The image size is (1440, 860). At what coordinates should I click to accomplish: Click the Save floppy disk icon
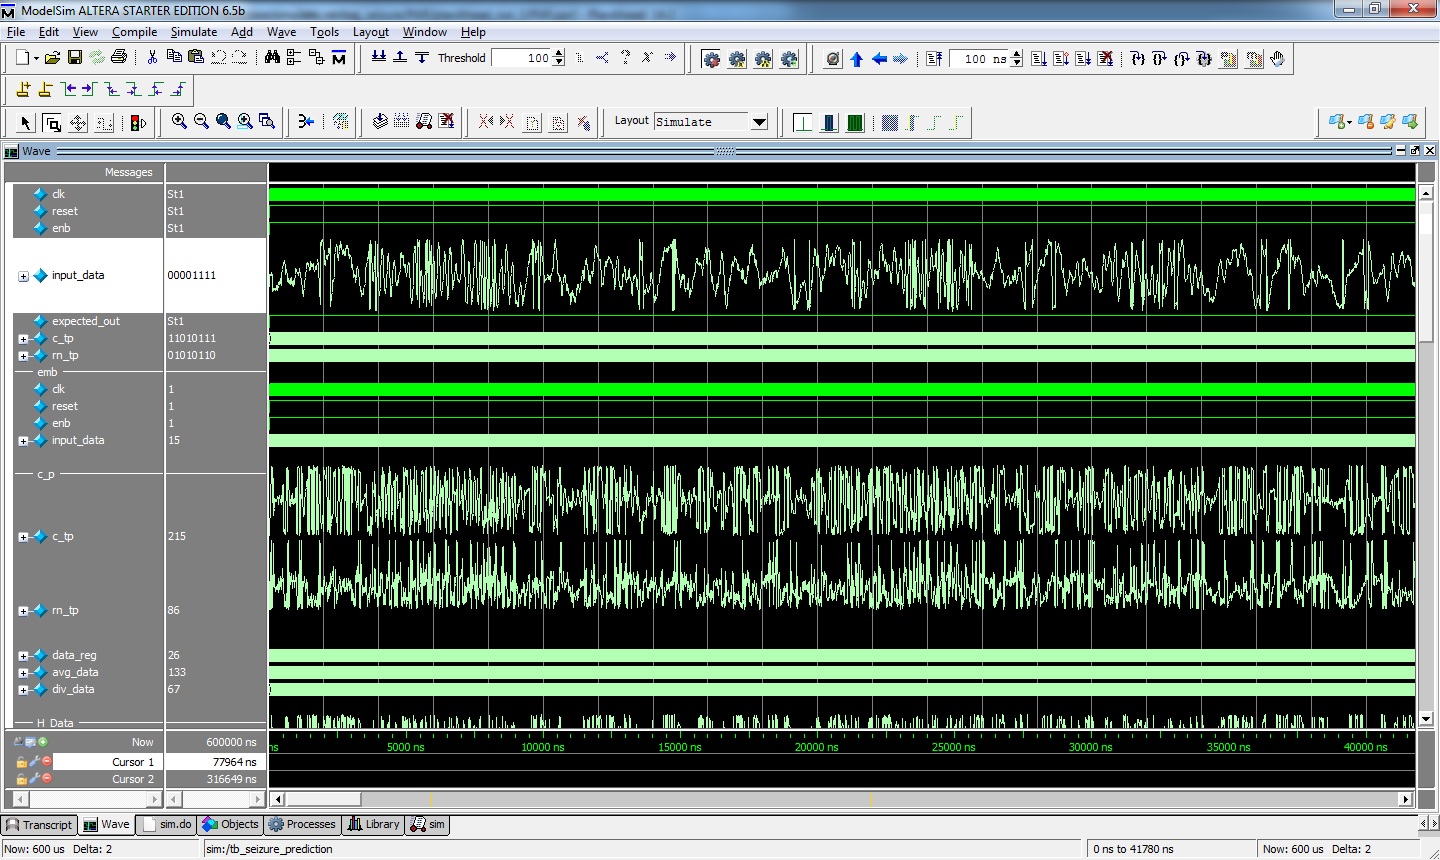74,58
